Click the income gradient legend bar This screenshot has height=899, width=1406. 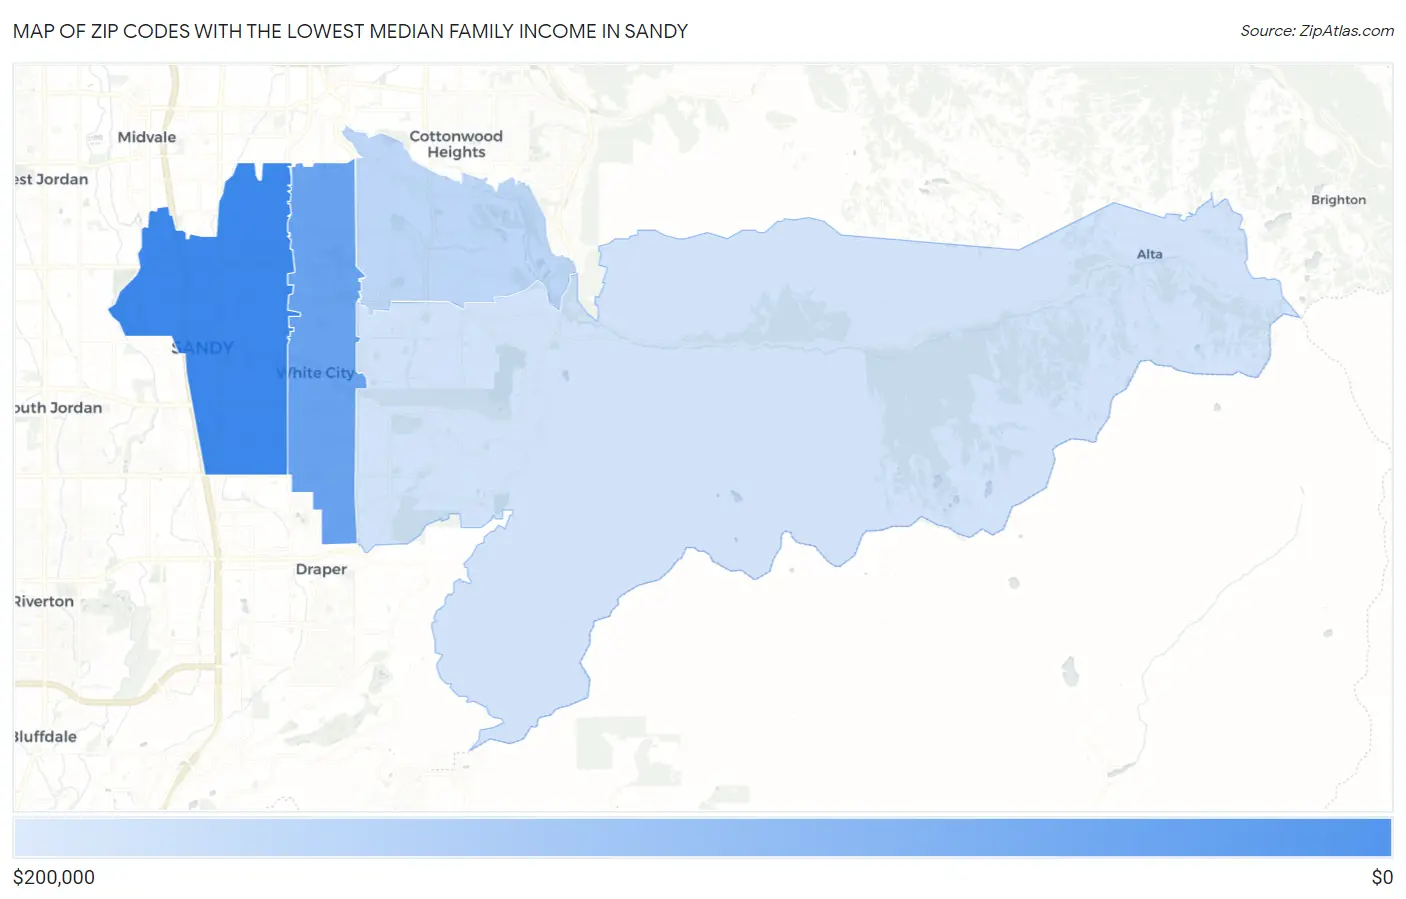702,838
